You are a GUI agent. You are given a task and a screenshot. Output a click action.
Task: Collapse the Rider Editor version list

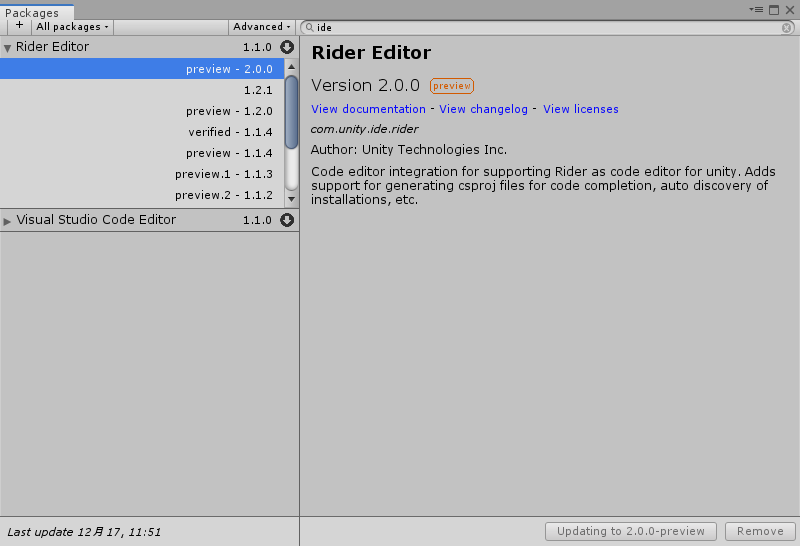(7, 48)
